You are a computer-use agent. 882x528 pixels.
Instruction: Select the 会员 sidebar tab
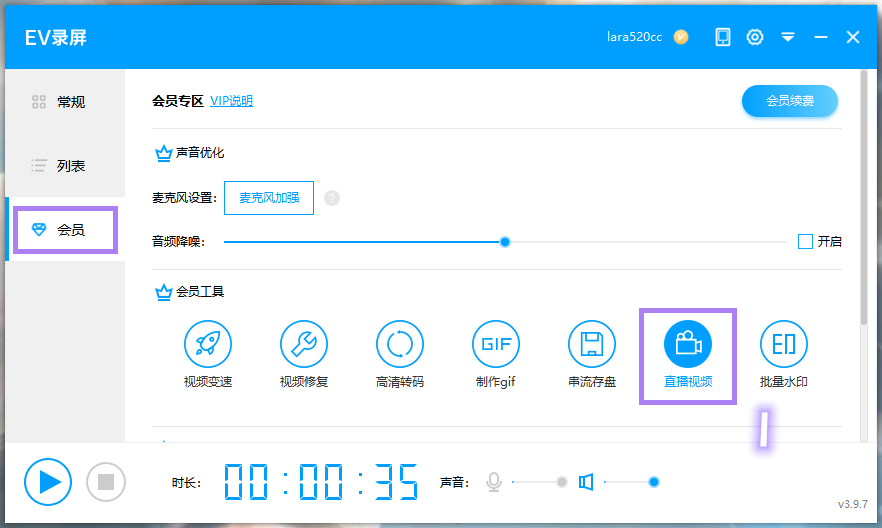[x=65, y=229]
